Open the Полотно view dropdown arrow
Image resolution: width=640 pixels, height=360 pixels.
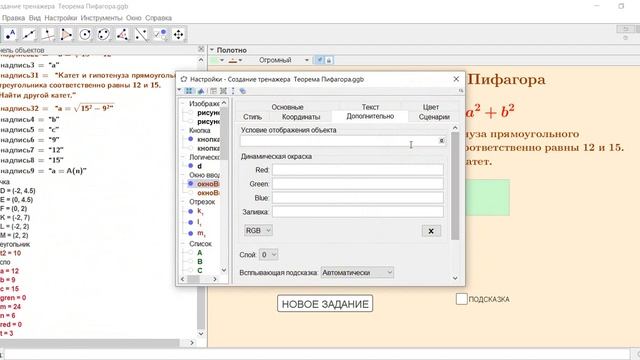coord(212,50)
